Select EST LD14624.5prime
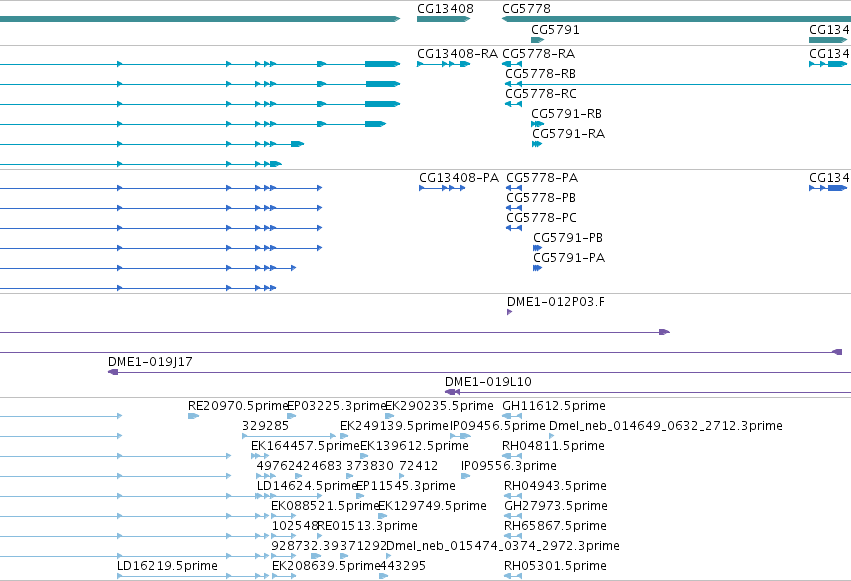Image resolution: width=851 pixels, height=581 pixels. click(x=307, y=486)
